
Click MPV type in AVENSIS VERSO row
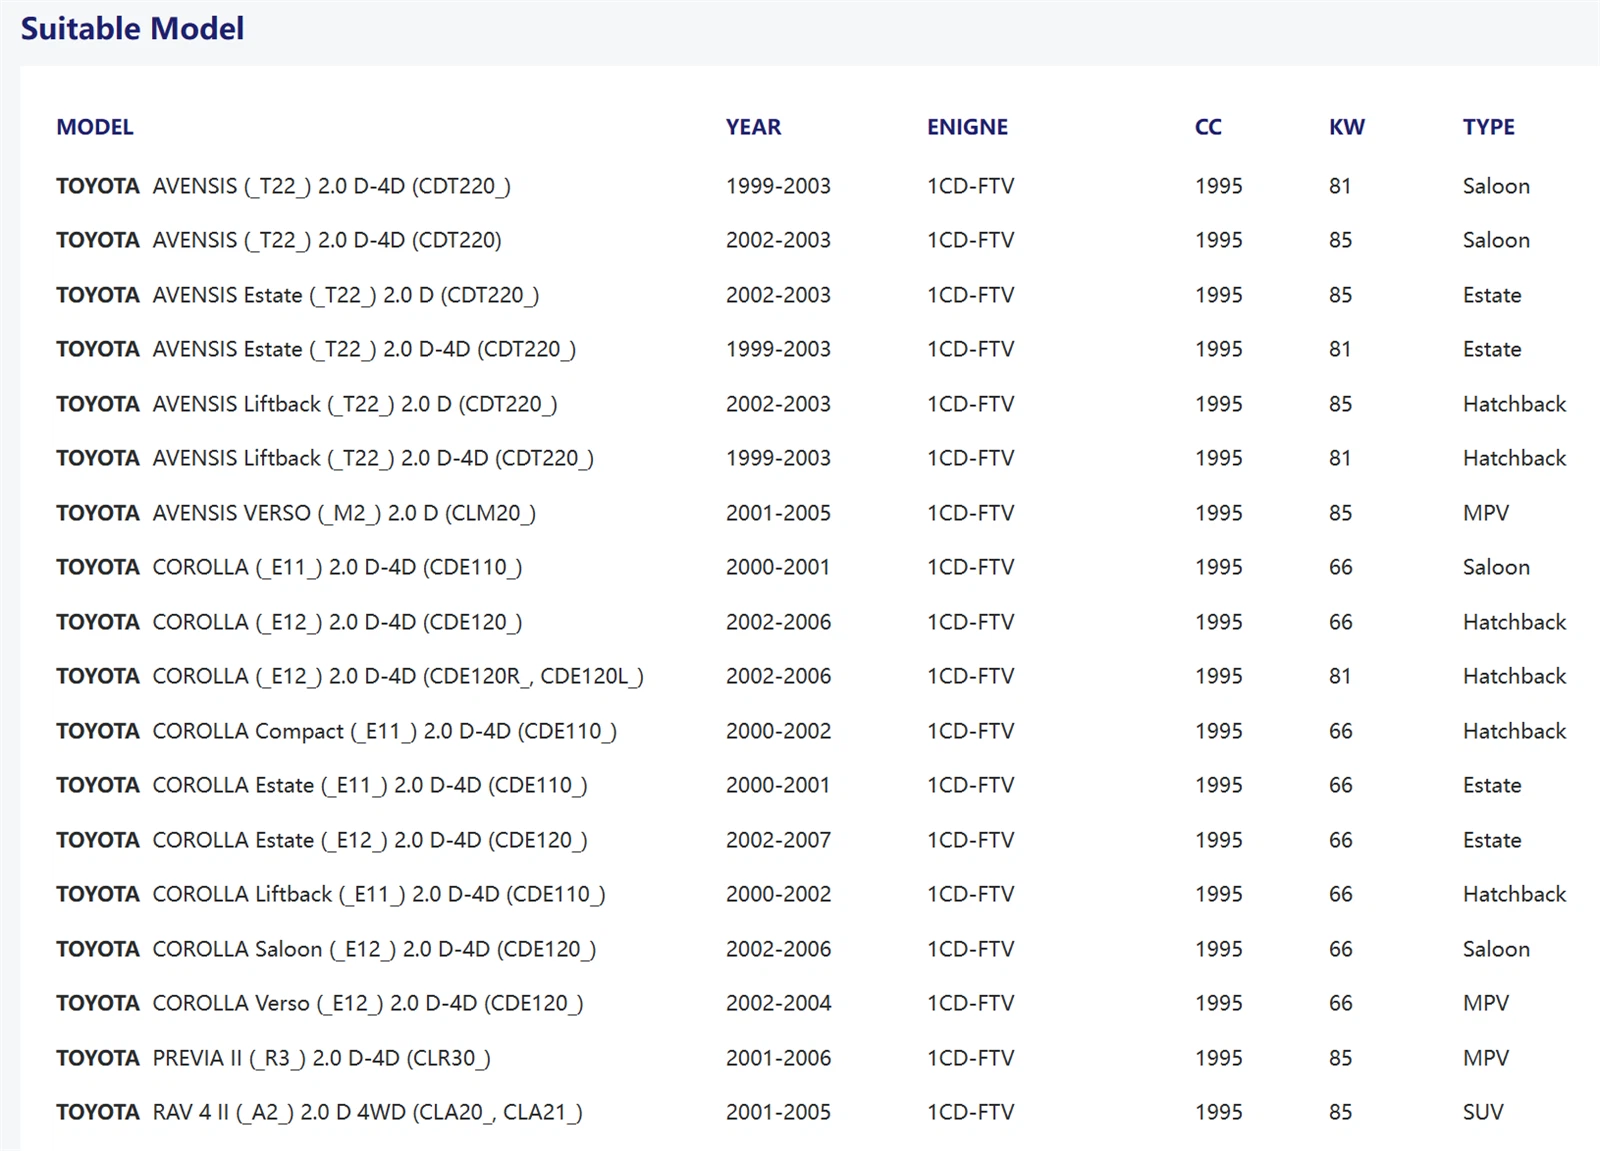(x=1486, y=513)
